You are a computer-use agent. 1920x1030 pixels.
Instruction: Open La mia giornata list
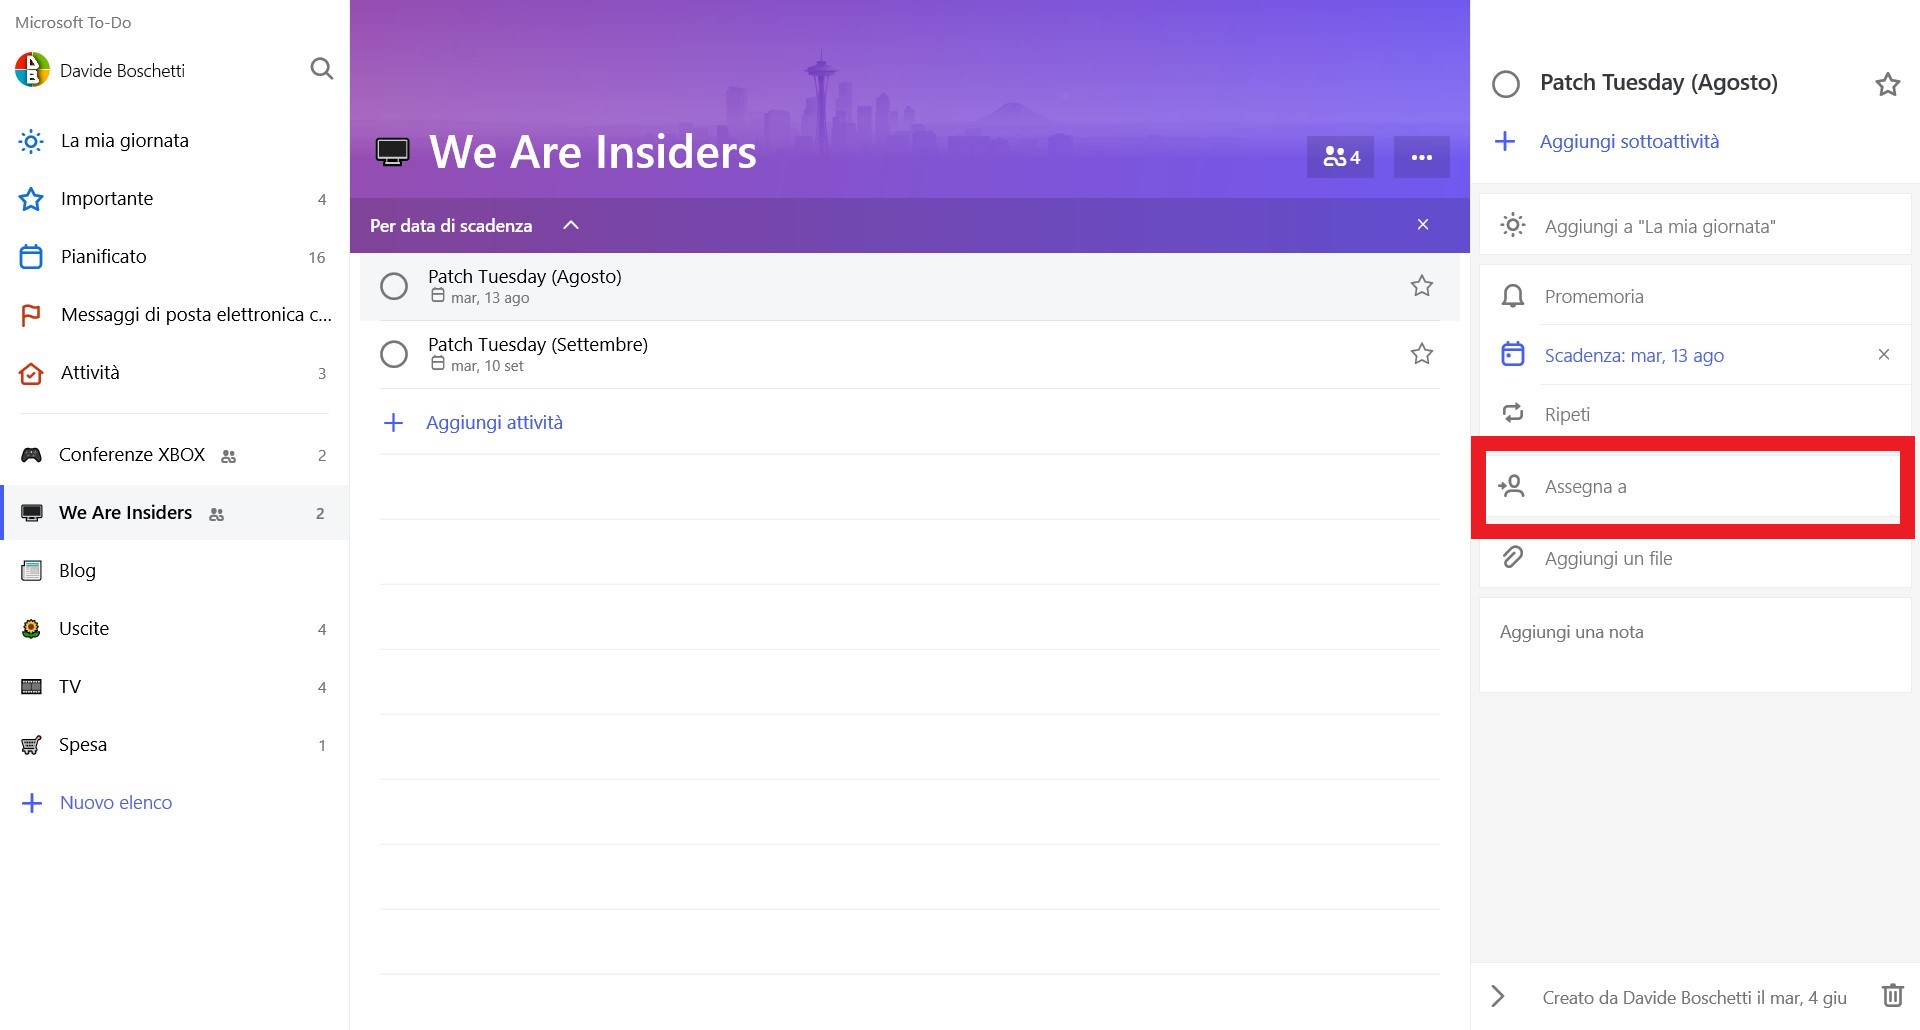pos(174,141)
